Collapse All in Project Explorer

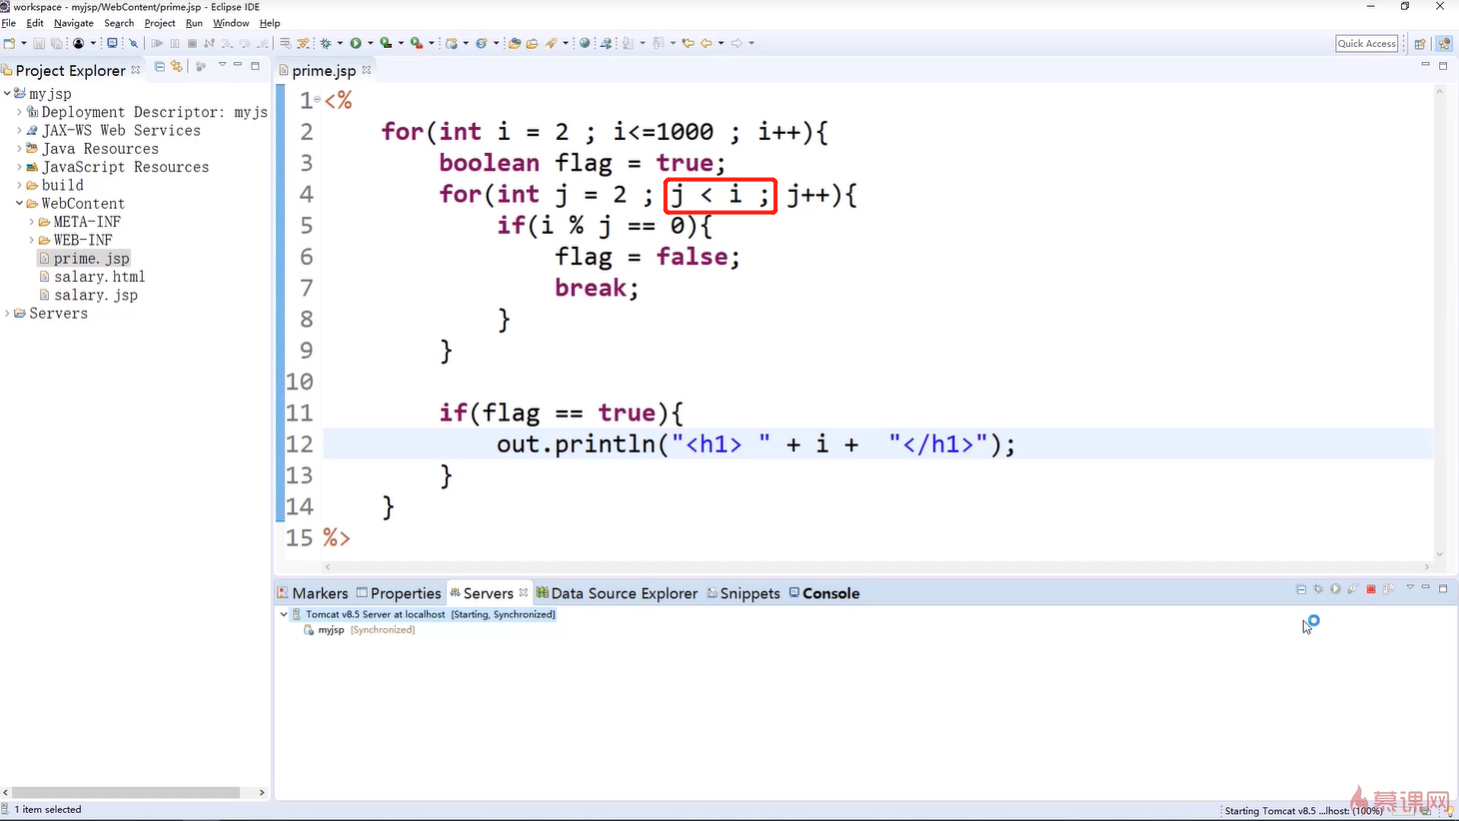[x=159, y=66]
